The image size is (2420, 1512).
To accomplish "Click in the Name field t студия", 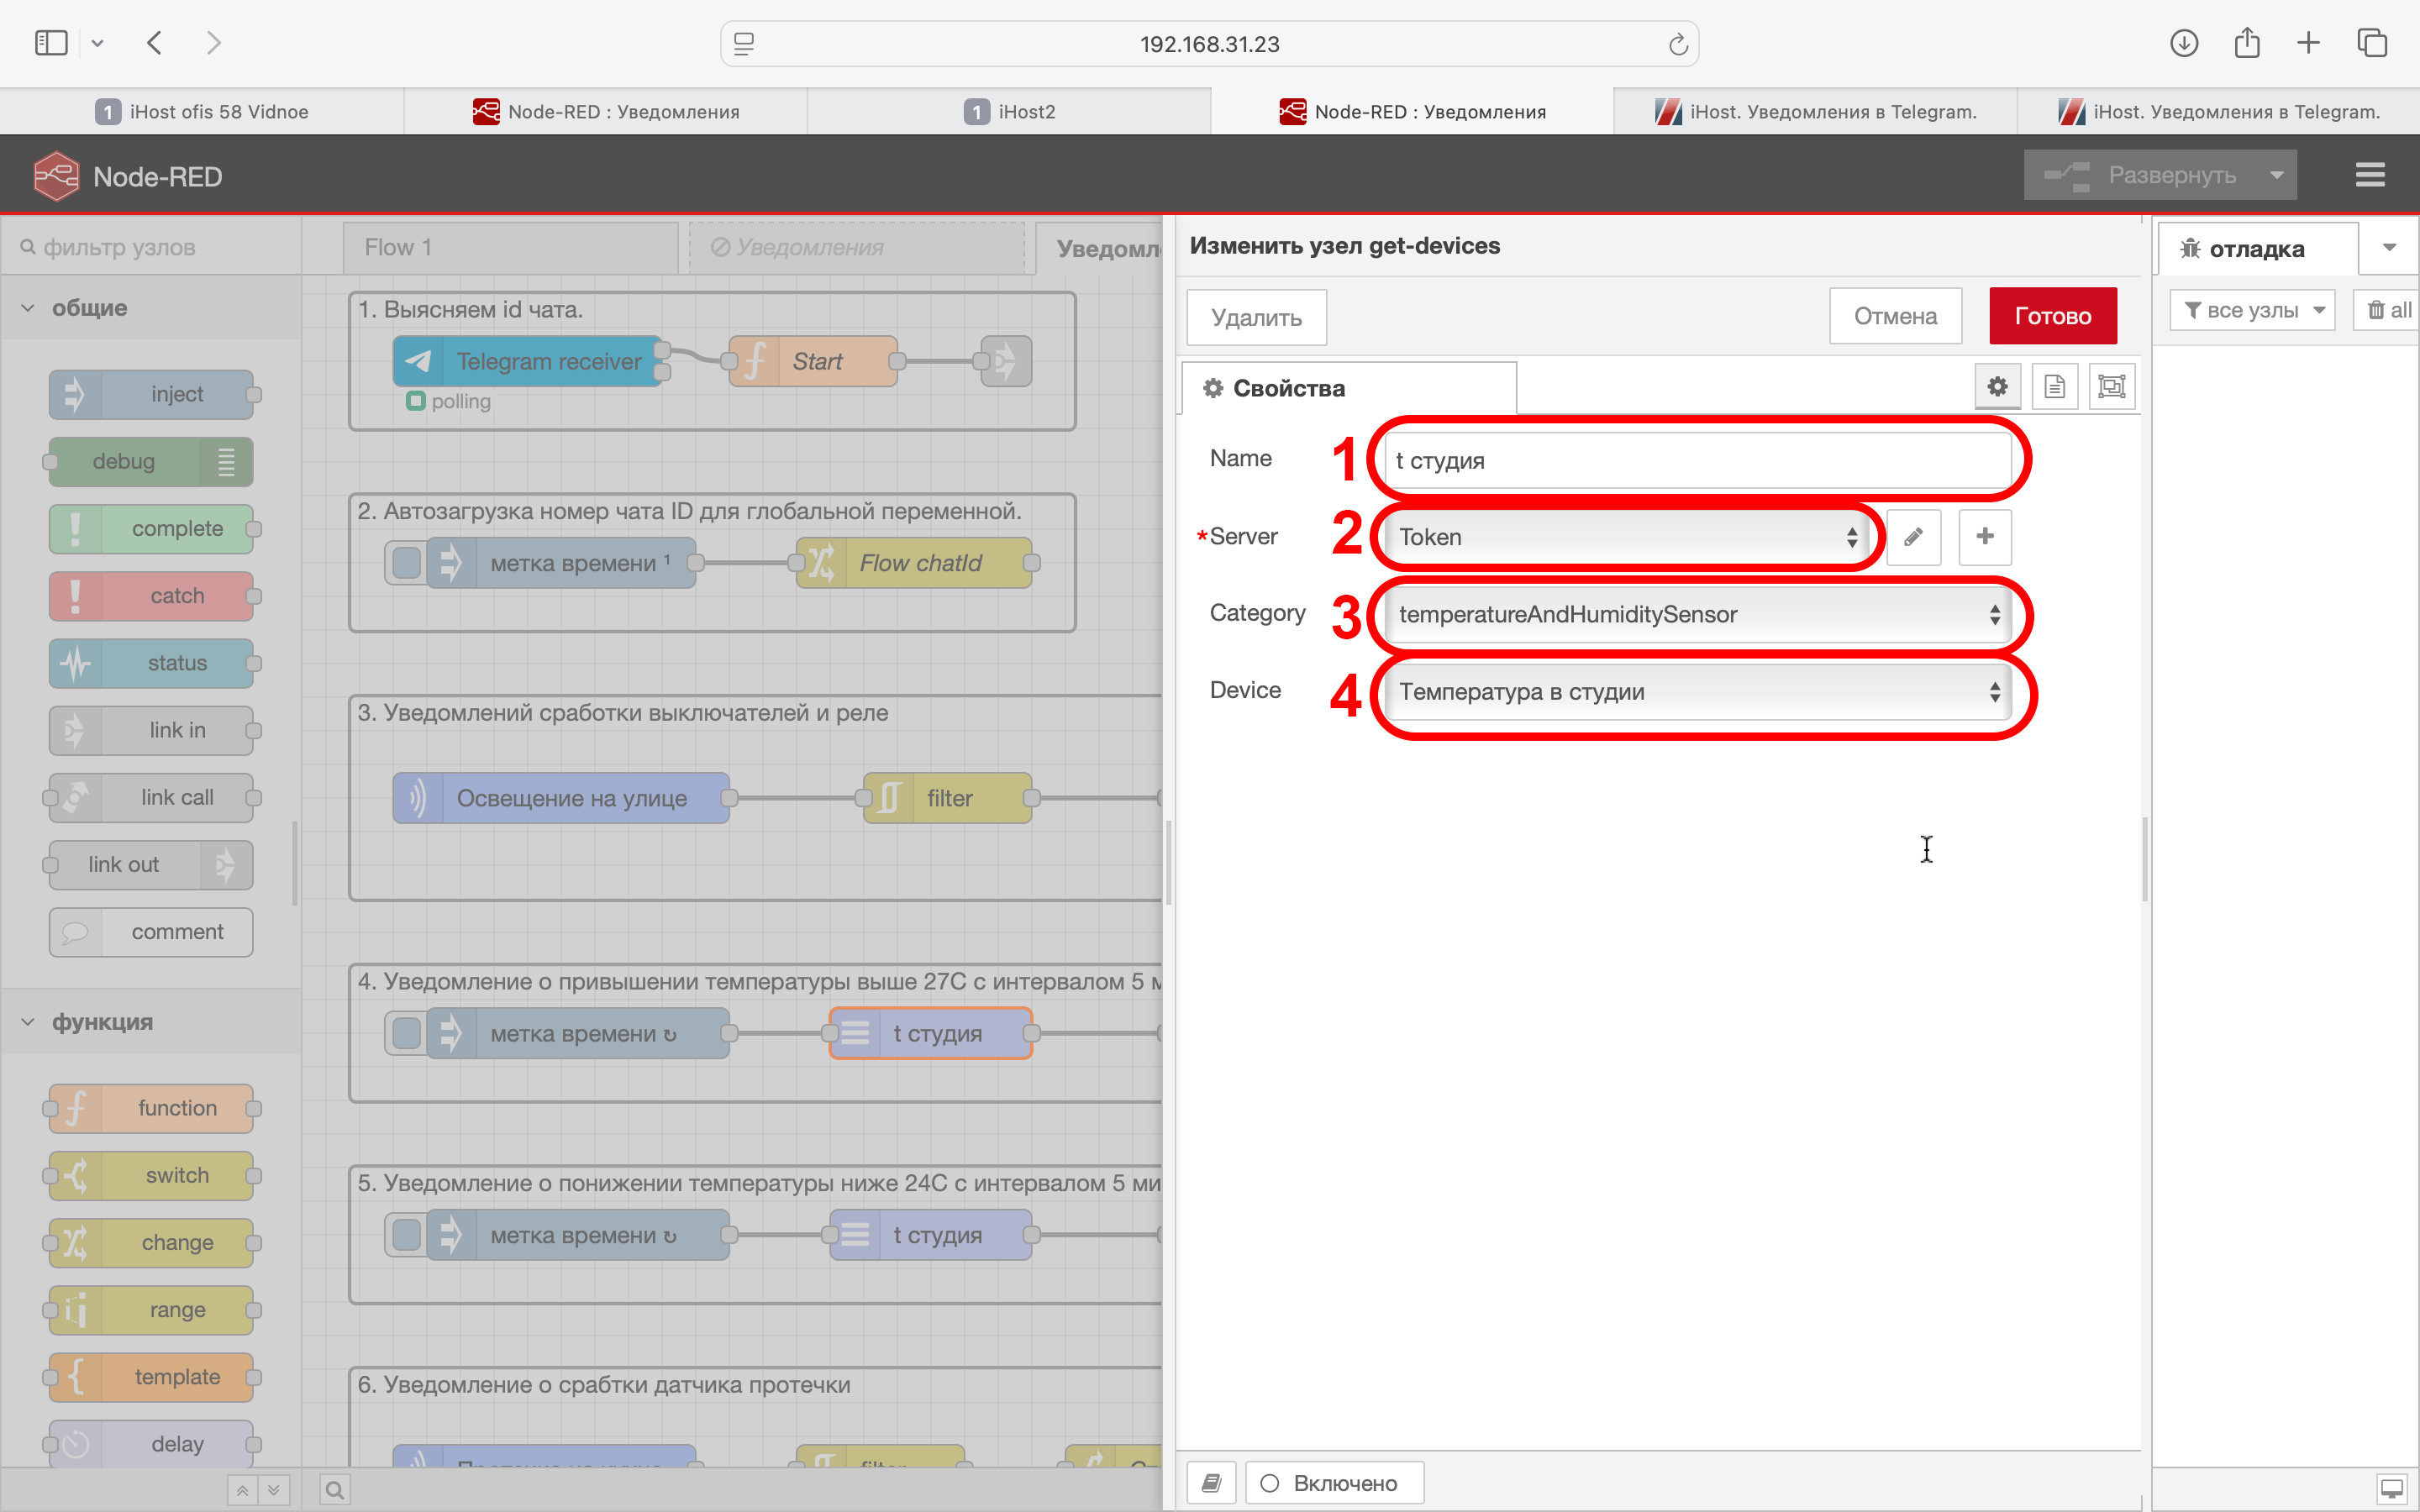I will (x=1697, y=460).
